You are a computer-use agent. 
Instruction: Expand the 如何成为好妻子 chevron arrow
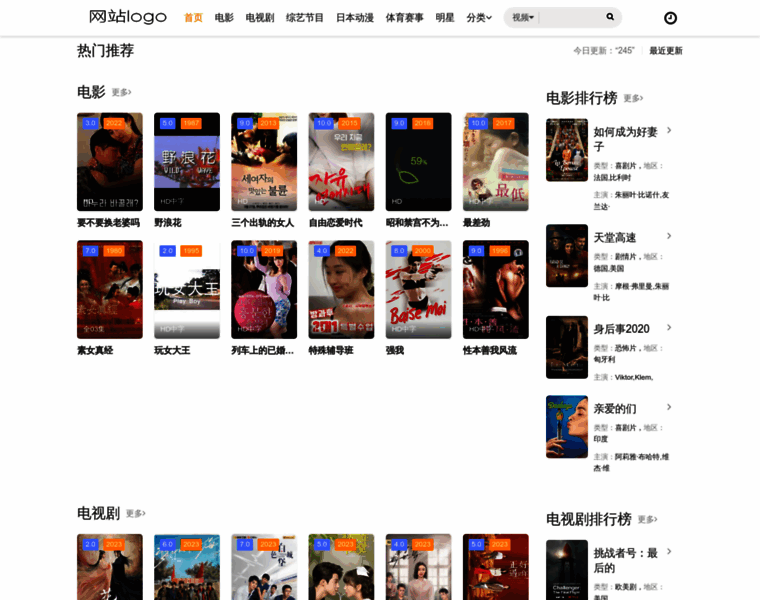point(669,130)
